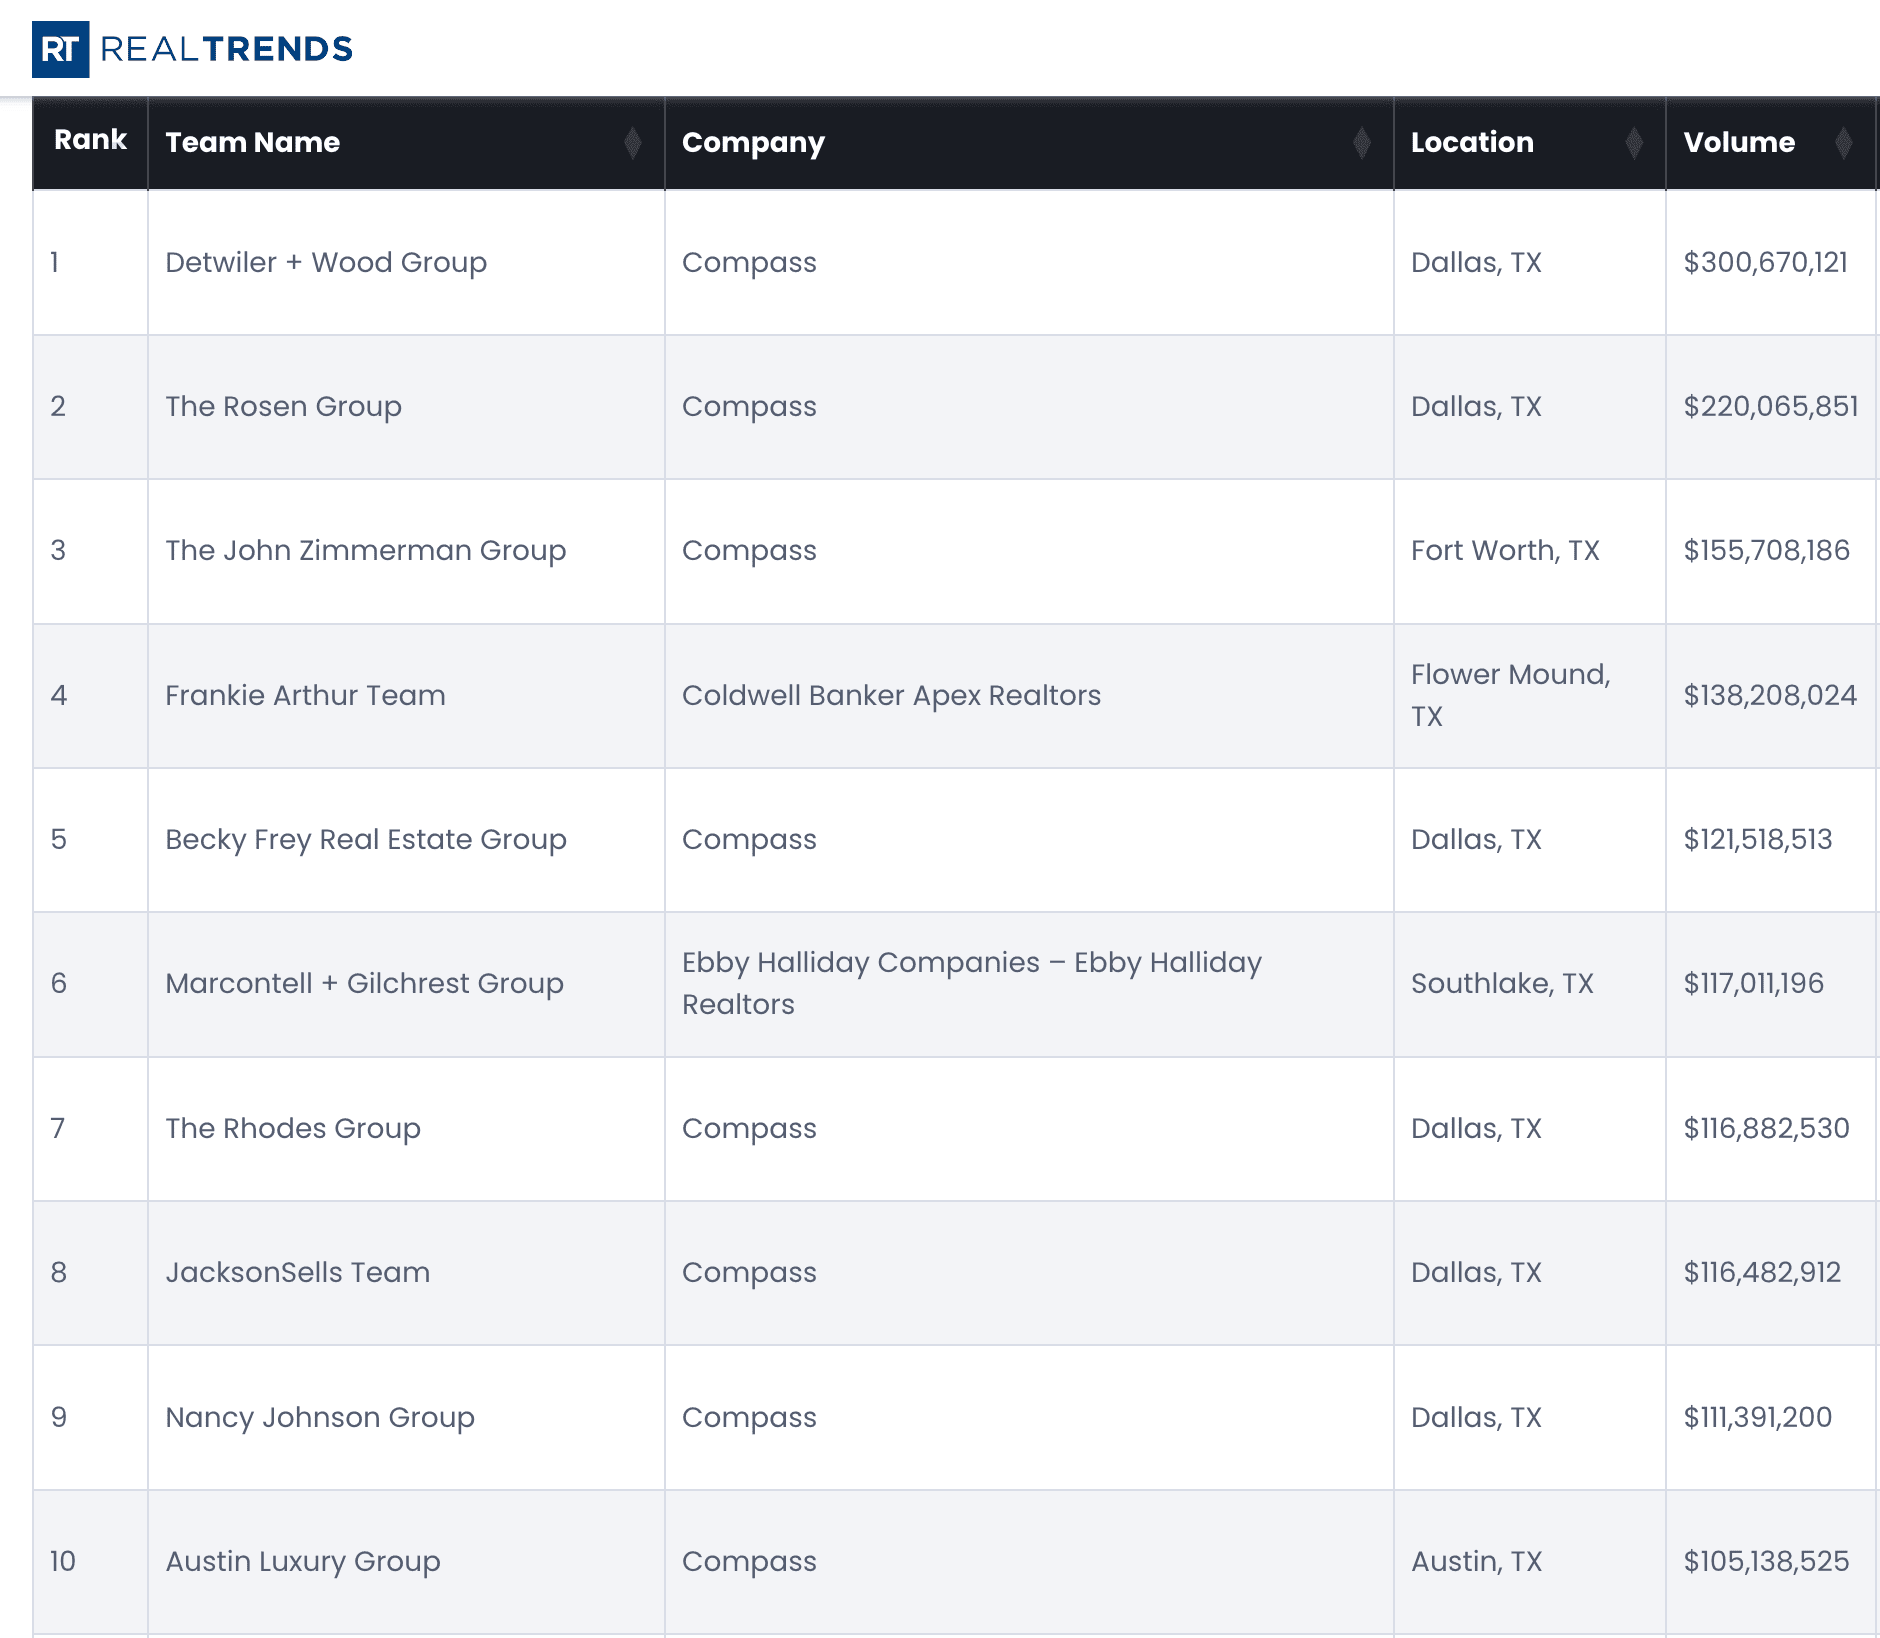Click Flower Mound, TX location
1880x1638 pixels.
(x=1511, y=695)
